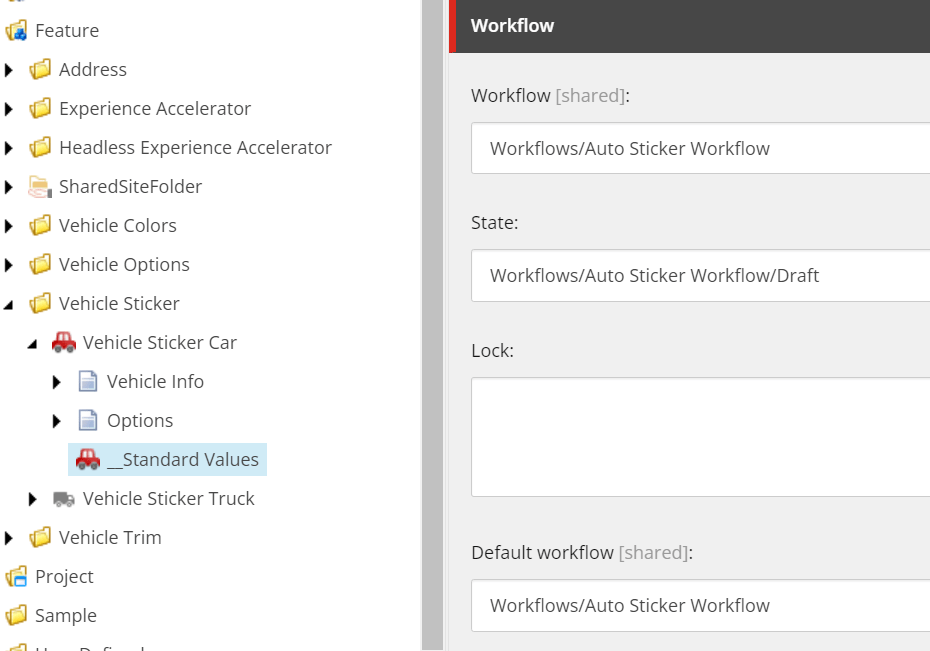Expand the Experience Accelerator folder
Screen dimensions: 930x651
pos(9,109)
